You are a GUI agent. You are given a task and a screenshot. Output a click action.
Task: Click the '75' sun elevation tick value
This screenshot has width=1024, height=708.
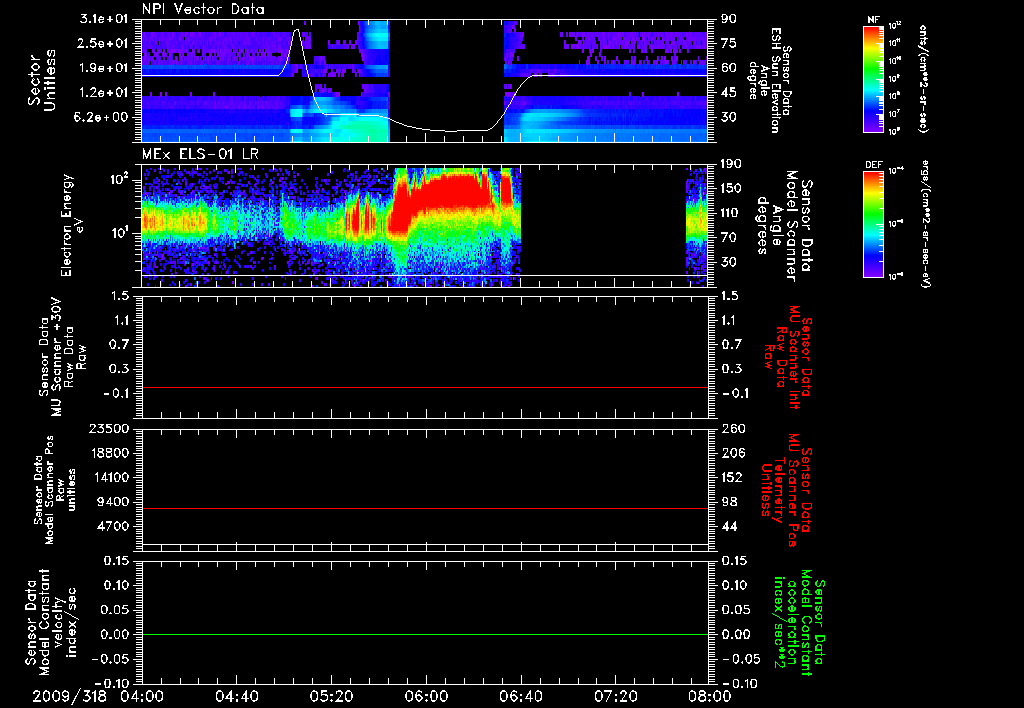tap(728, 43)
